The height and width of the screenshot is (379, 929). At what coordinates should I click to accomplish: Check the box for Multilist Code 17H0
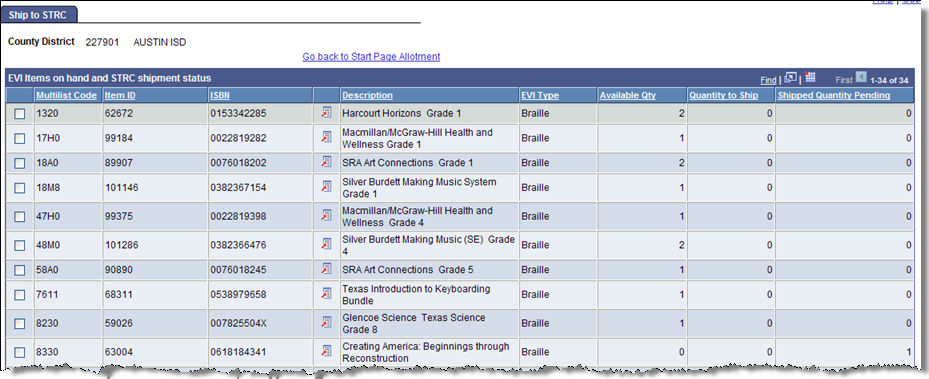[20, 138]
